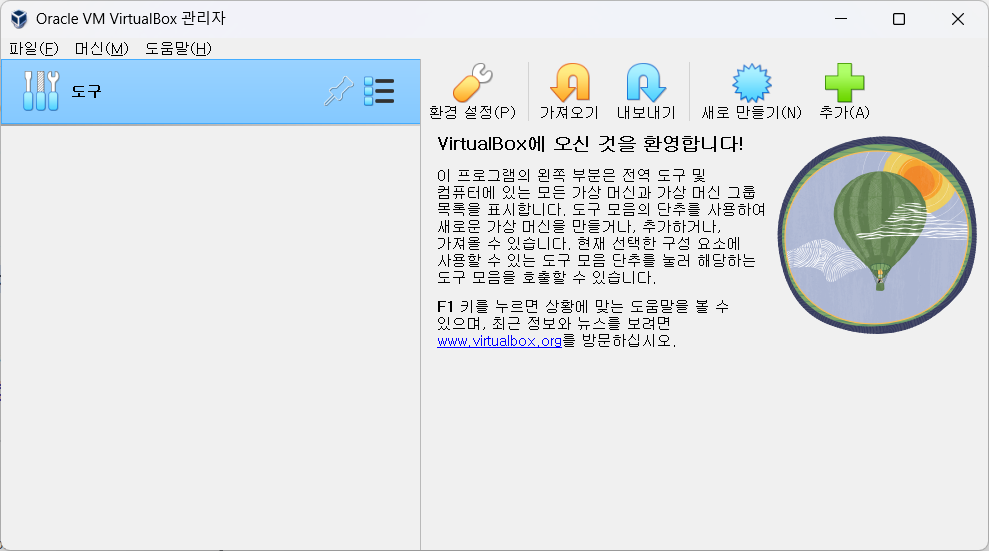This screenshot has height=551, width=989.
Task: Open the 파일(F) menu
Action: pos(33,49)
